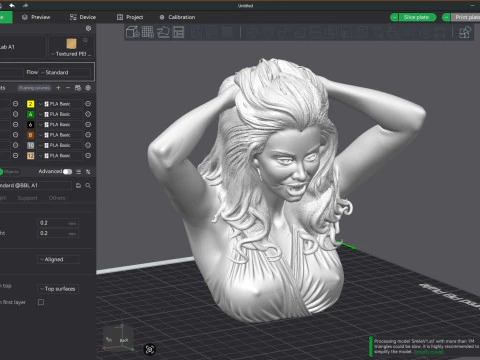Viewport: 480px width, 360px height.
Task: Click edit icon for filament 2 row
Action: [x=88, y=104]
